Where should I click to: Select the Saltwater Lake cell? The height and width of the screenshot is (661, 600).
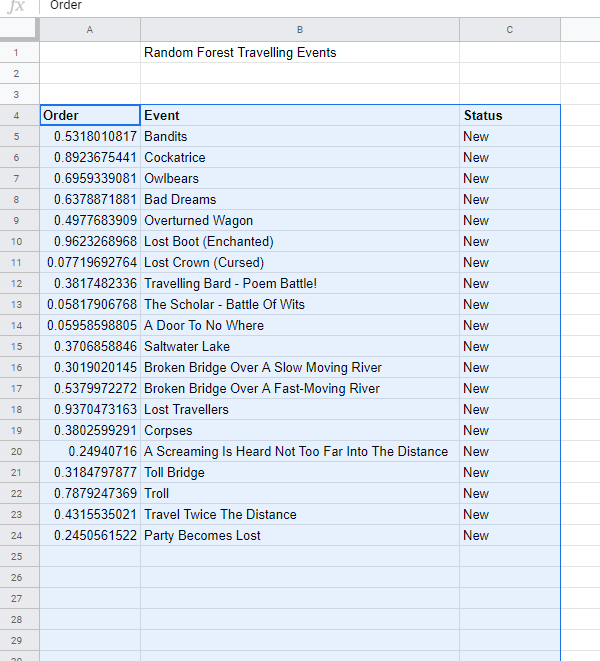tap(300, 347)
